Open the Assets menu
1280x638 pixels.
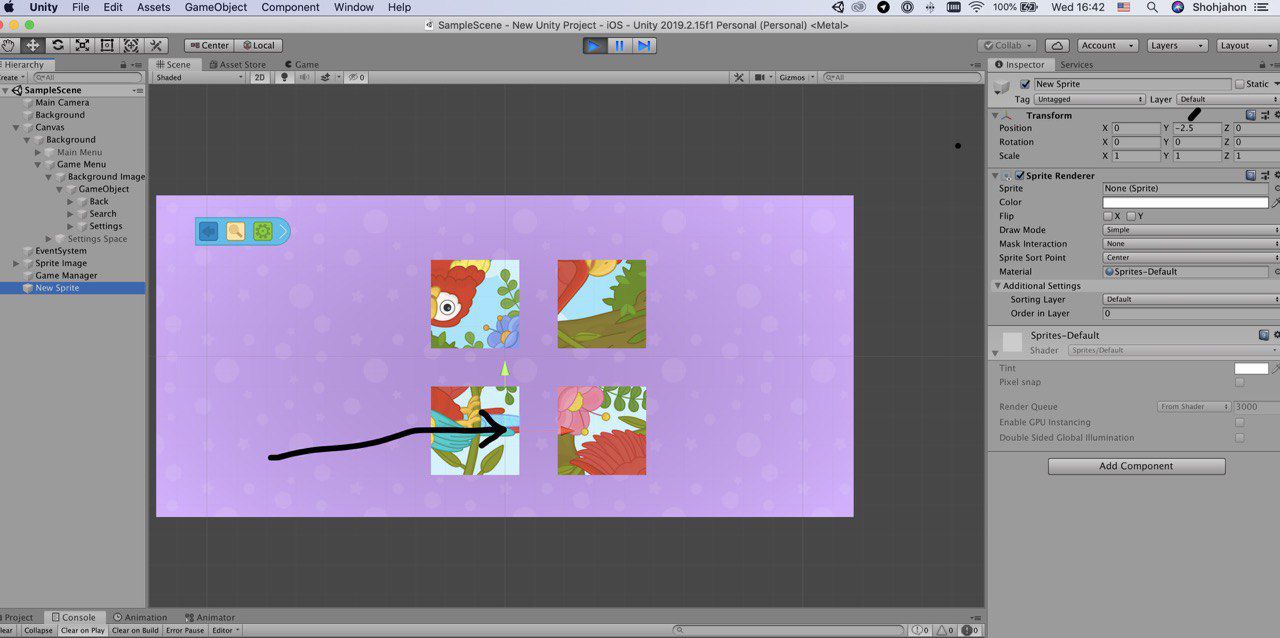[x=153, y=7]
